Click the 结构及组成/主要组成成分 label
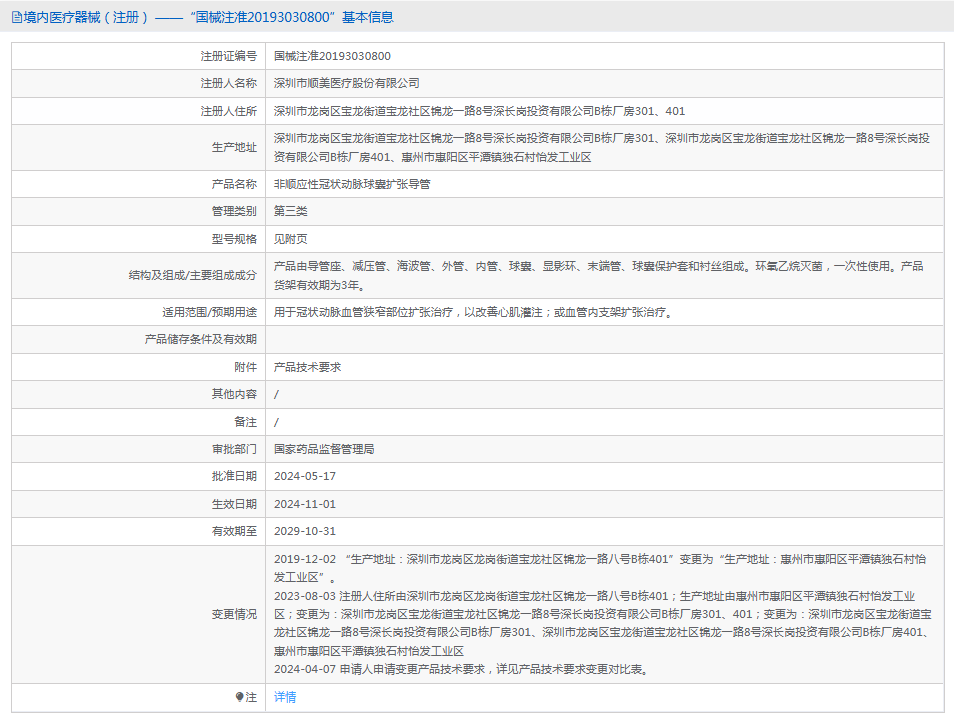Image resolution: width=954 pixels, height=718 pixels. 193,275
